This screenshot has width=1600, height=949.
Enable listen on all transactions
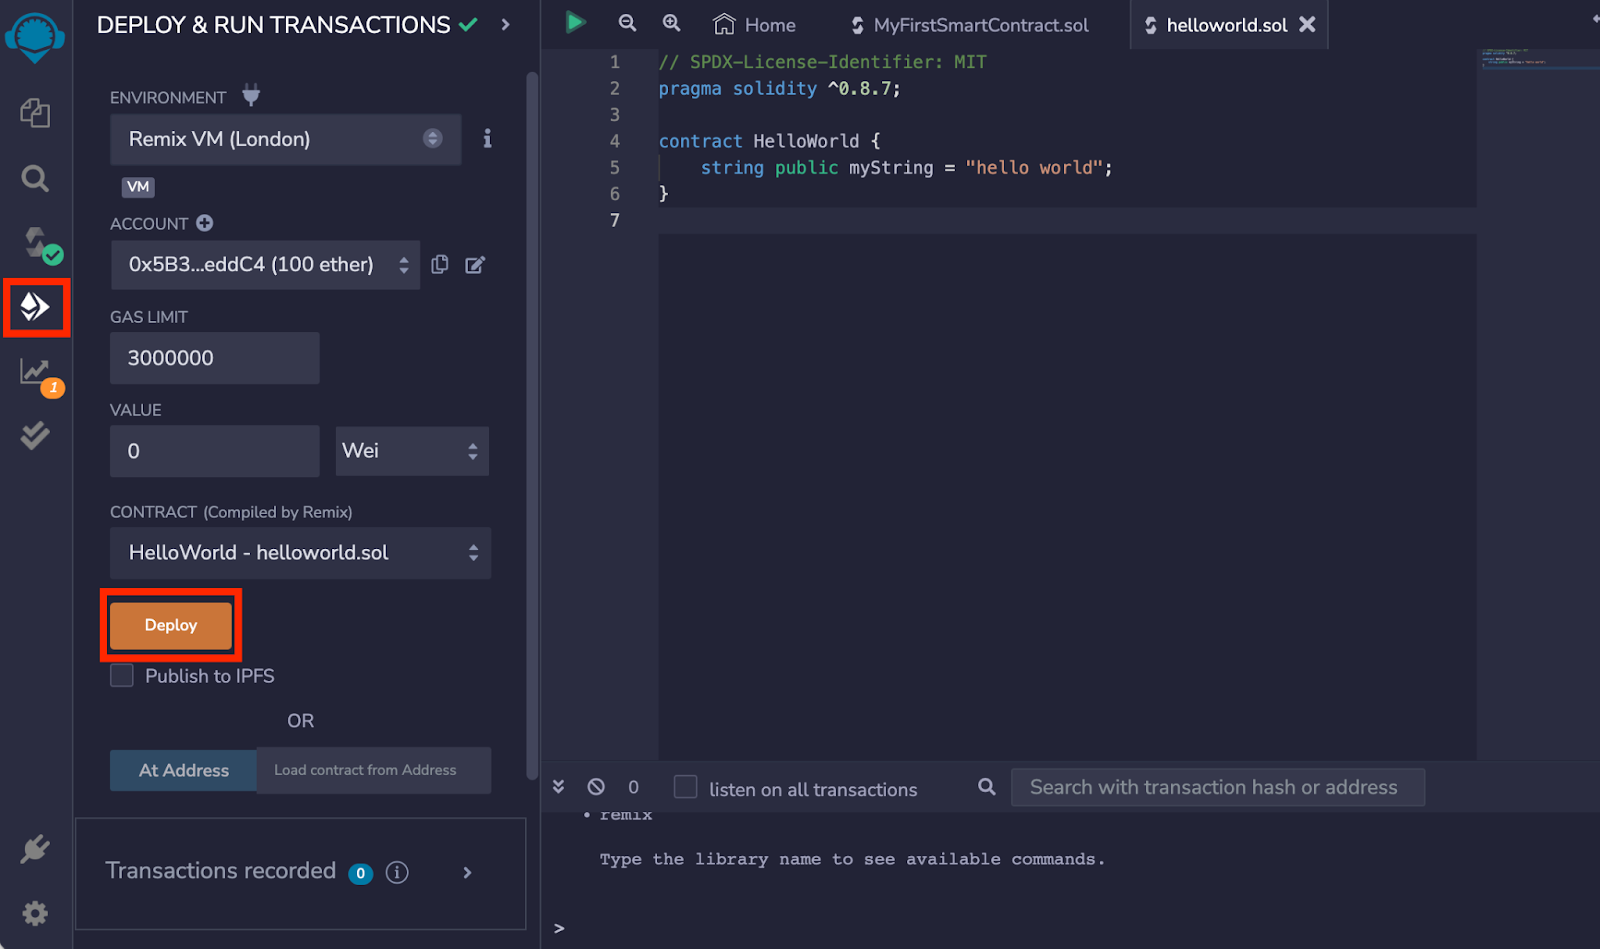click(685, 788)
